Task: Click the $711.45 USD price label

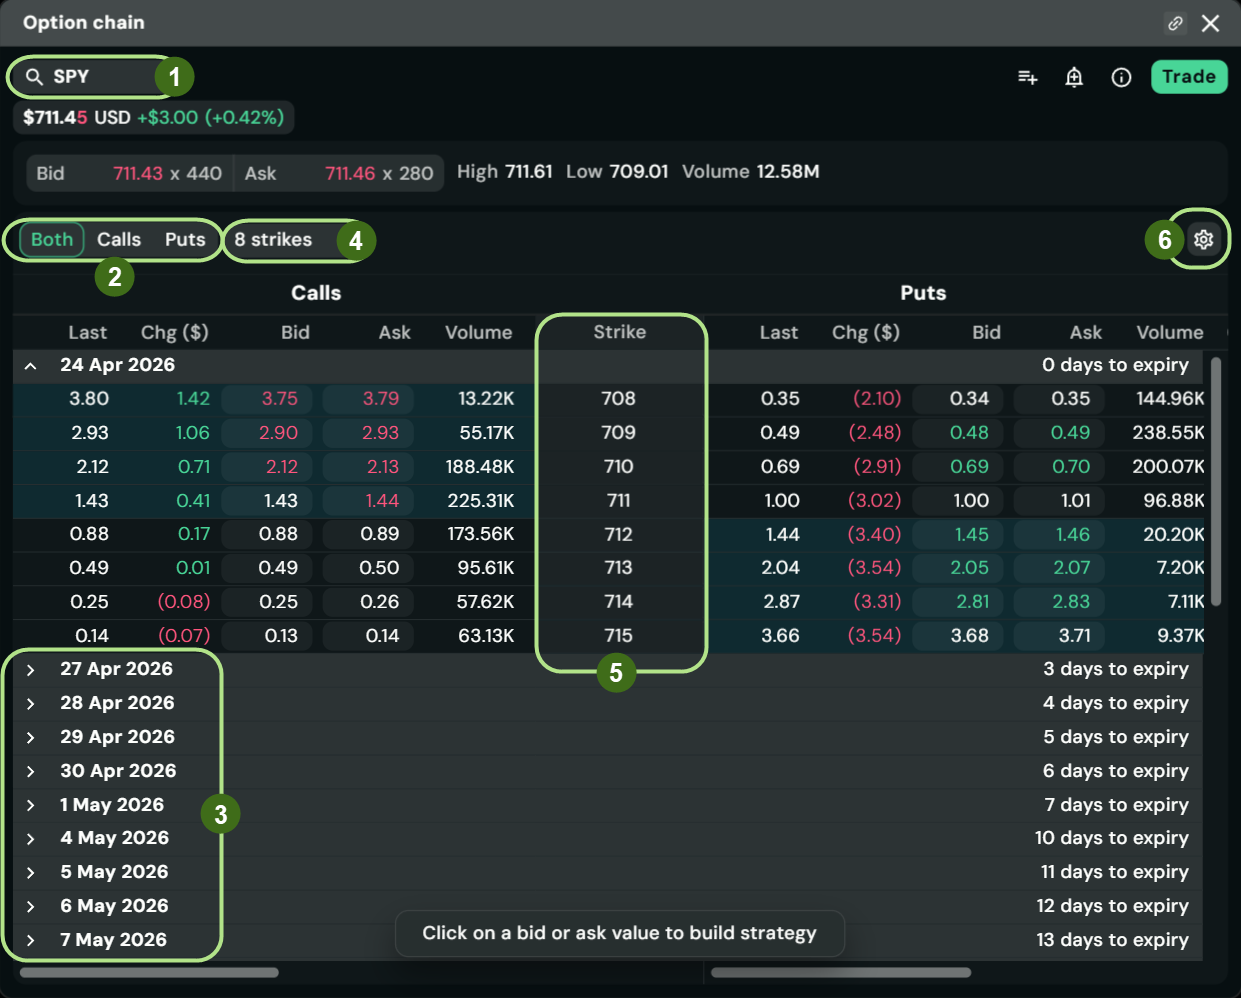Action: coord(77,118)
